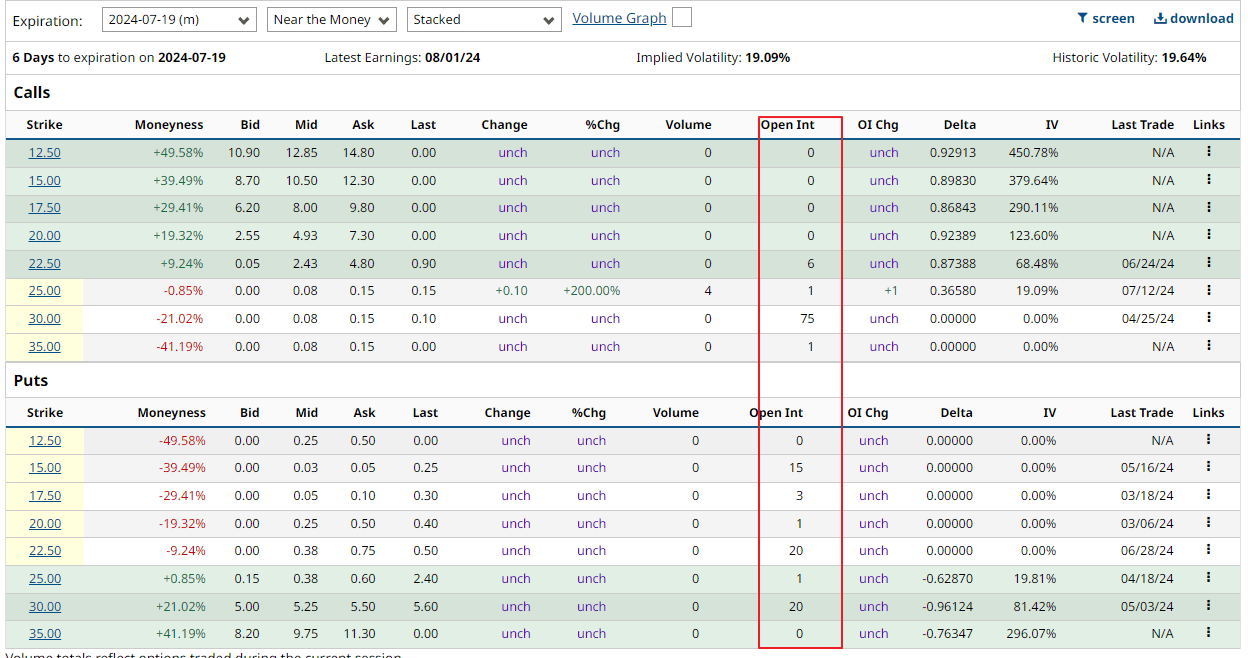Viewport: 1248px width, 658px height.
Task: Click the 17.50 call strike link
Action: (44, 208)
